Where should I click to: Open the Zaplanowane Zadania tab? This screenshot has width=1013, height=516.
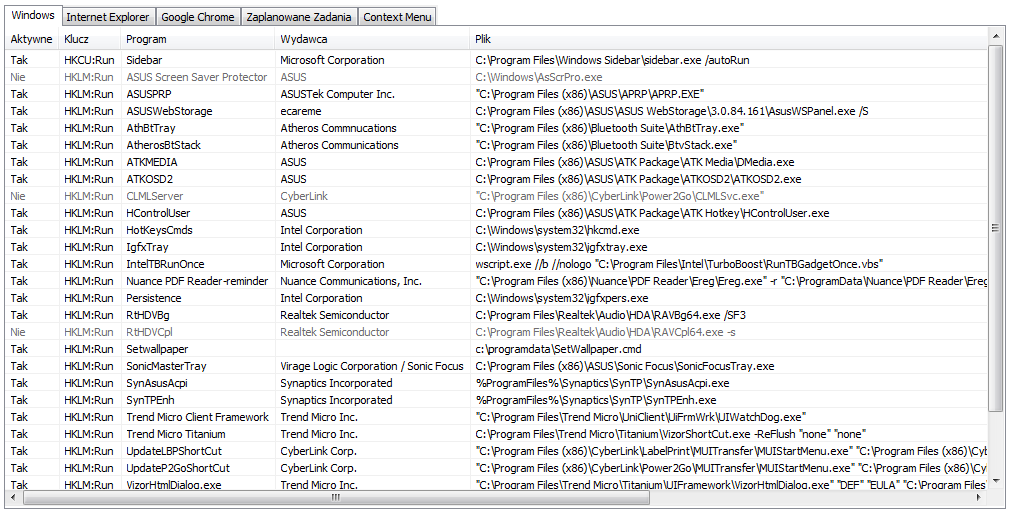pyautogui.click(x=299, y=17)
